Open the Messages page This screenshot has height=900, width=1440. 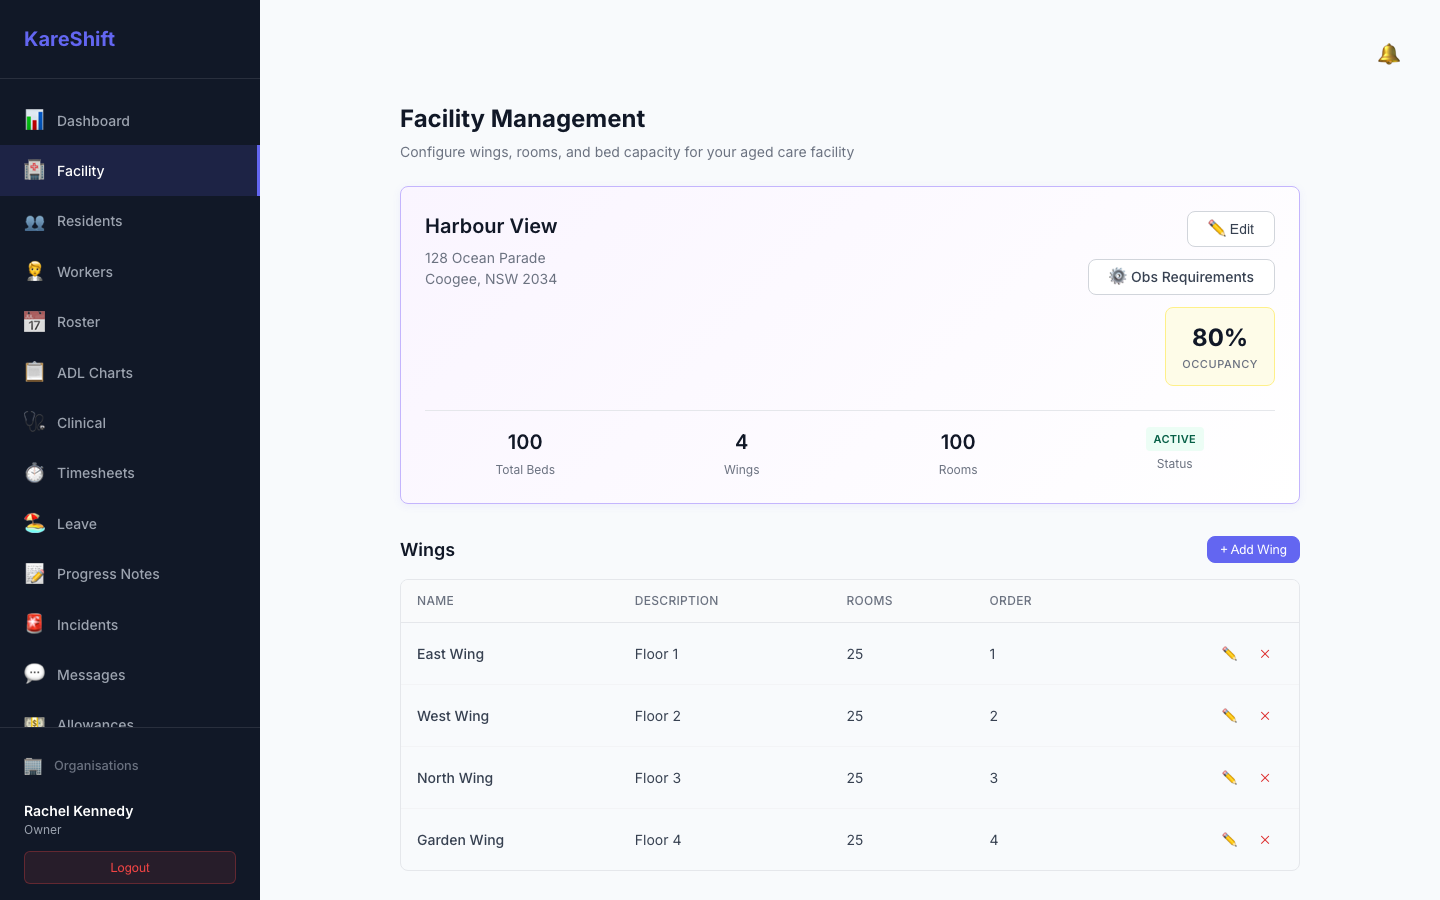click(x=130, y=674)
